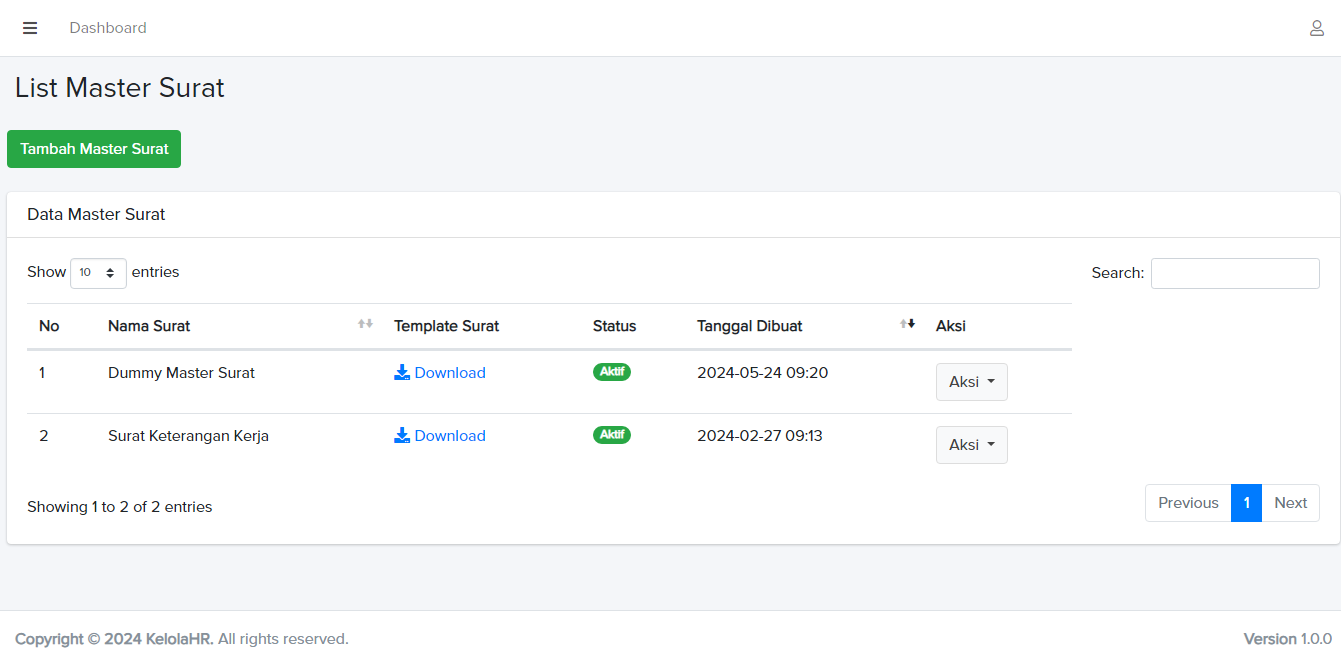Download the Surat Keterangan Kerja template

[449, 436]
